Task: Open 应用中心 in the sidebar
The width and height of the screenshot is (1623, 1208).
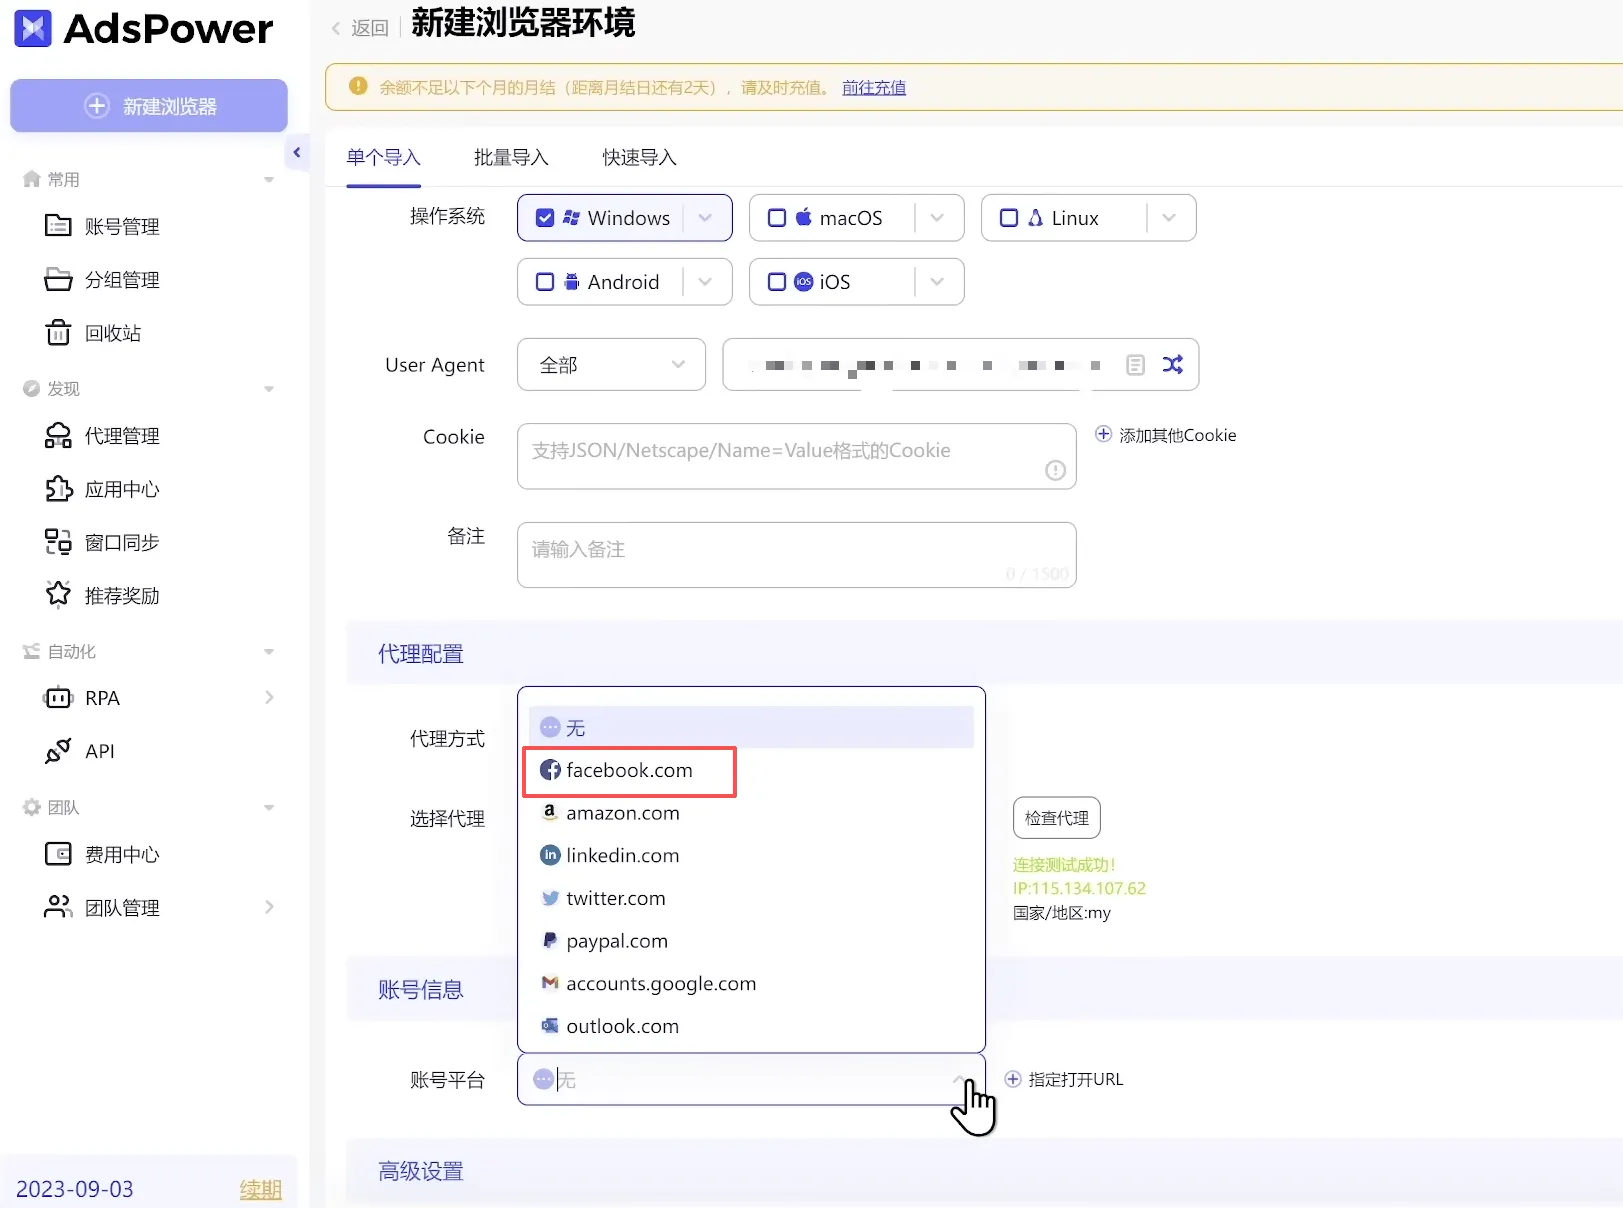Action: click(121, 489)
